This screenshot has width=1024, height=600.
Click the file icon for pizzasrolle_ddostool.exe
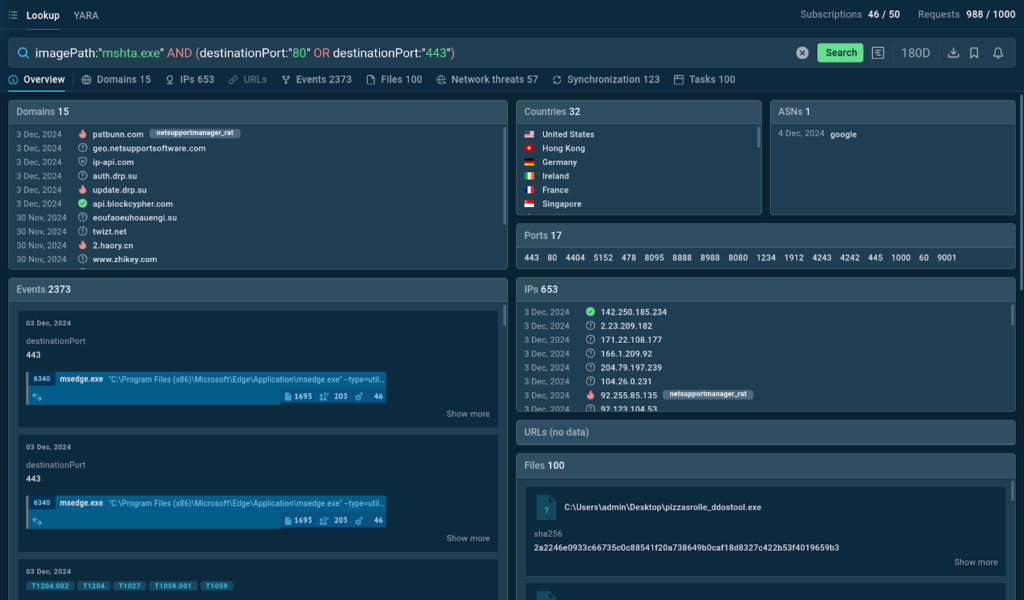click(x=545, y=507)
